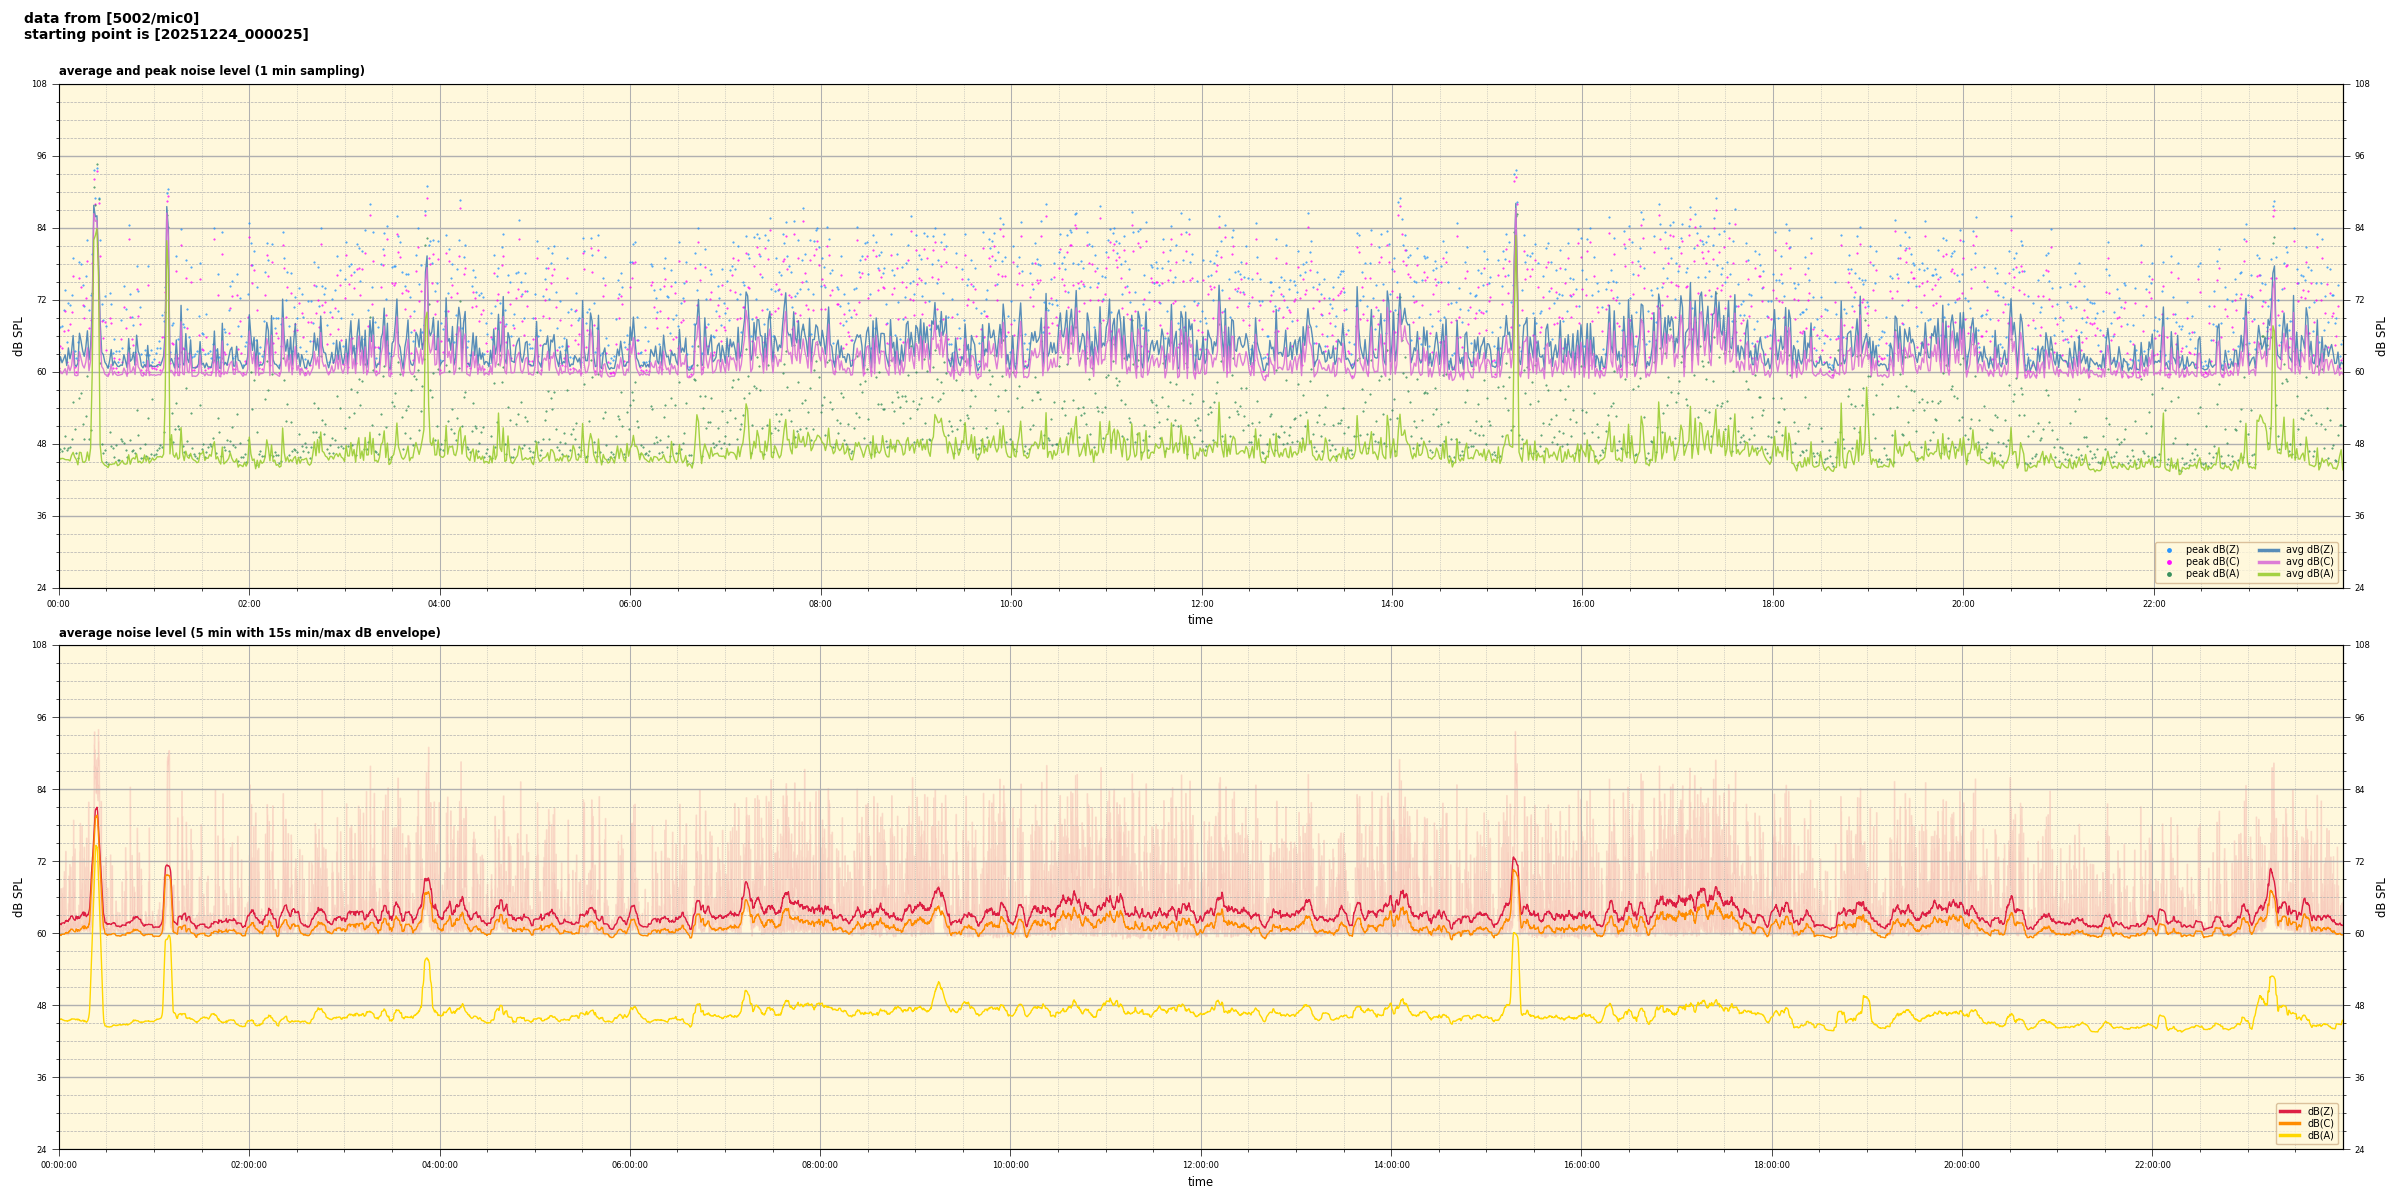Click the green peak dB(A) legend marker
Image resolution: width=2400 pixels, height=1200 pixels.
pyautogui.click(x=2169, y=574)
